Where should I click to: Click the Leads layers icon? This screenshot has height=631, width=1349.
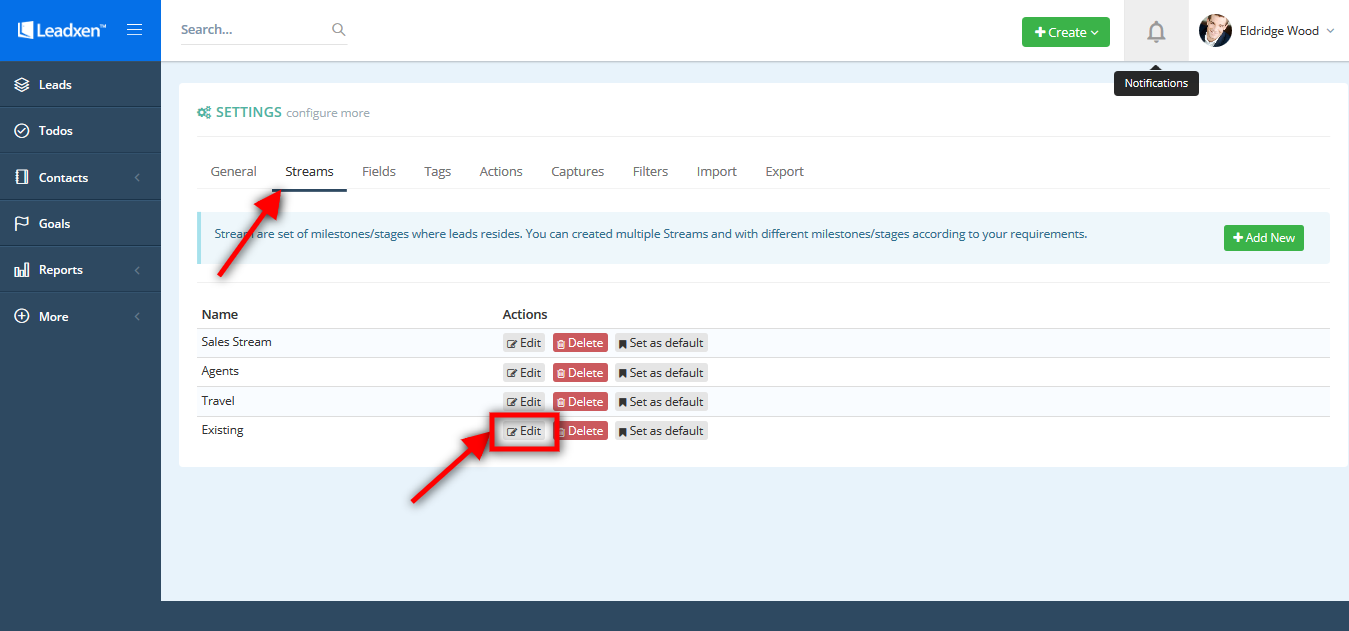click(x=22, y=85)
